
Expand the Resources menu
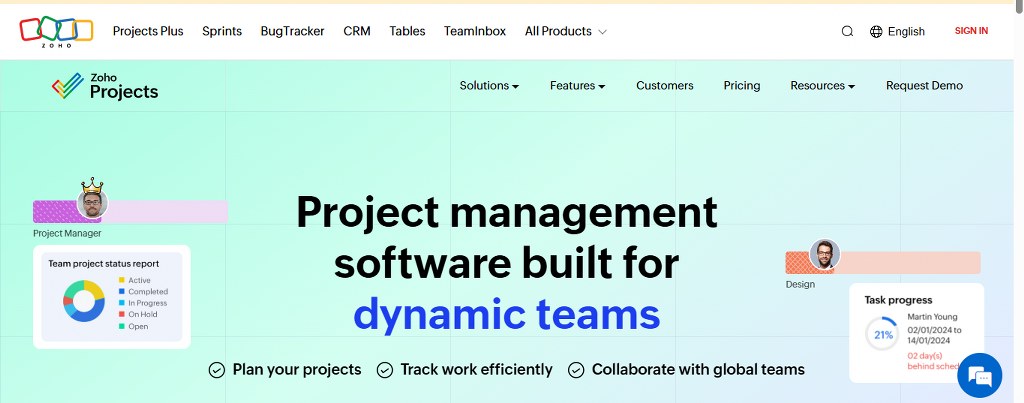click(x=823, y=86)
